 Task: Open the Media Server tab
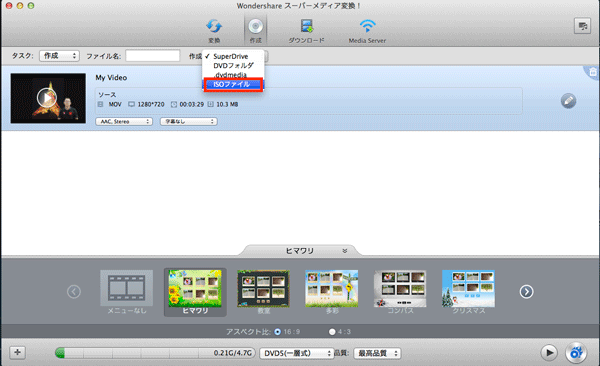[367, 31]
